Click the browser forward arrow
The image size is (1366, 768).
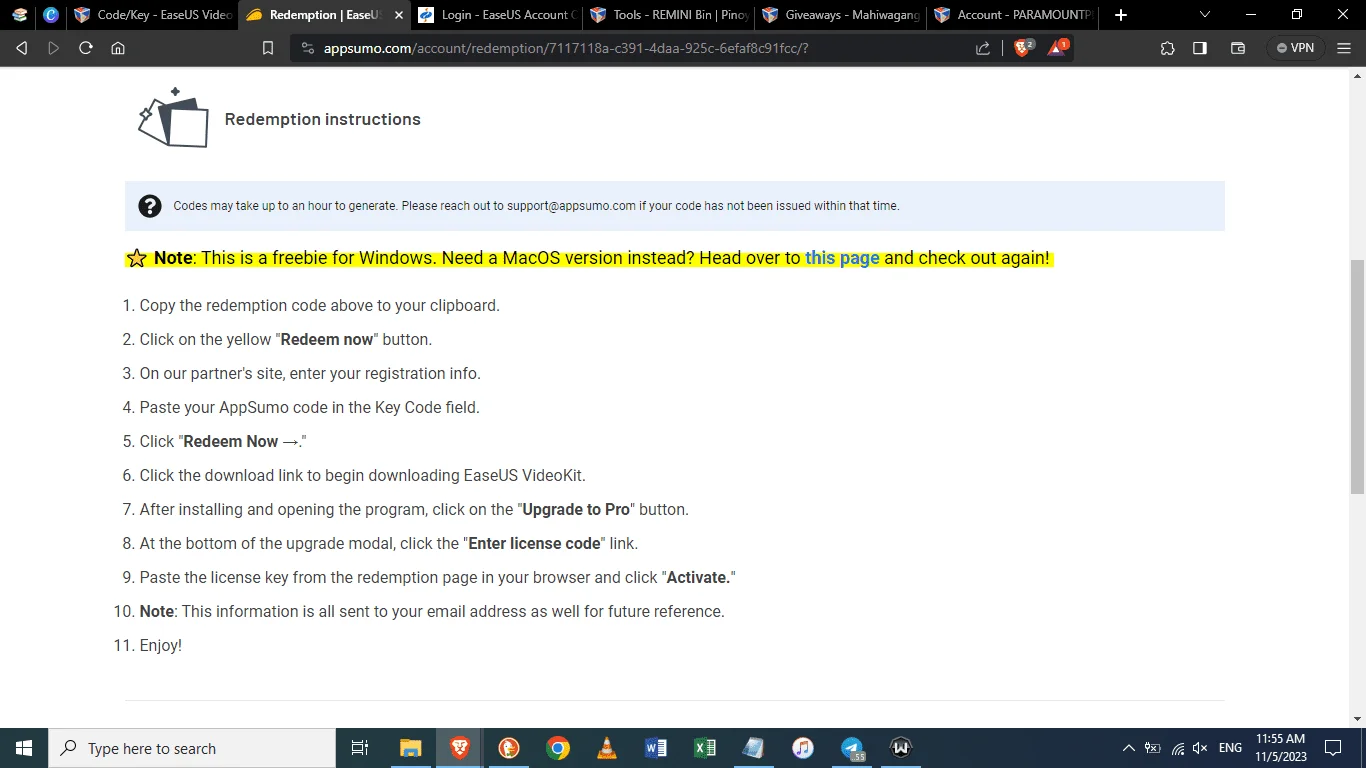(54, 48)
